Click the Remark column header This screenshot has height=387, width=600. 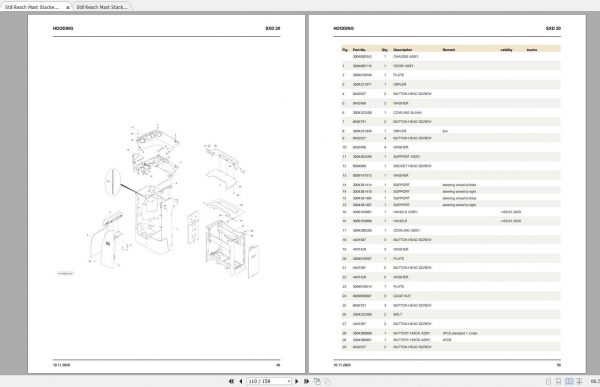[449, 50]
